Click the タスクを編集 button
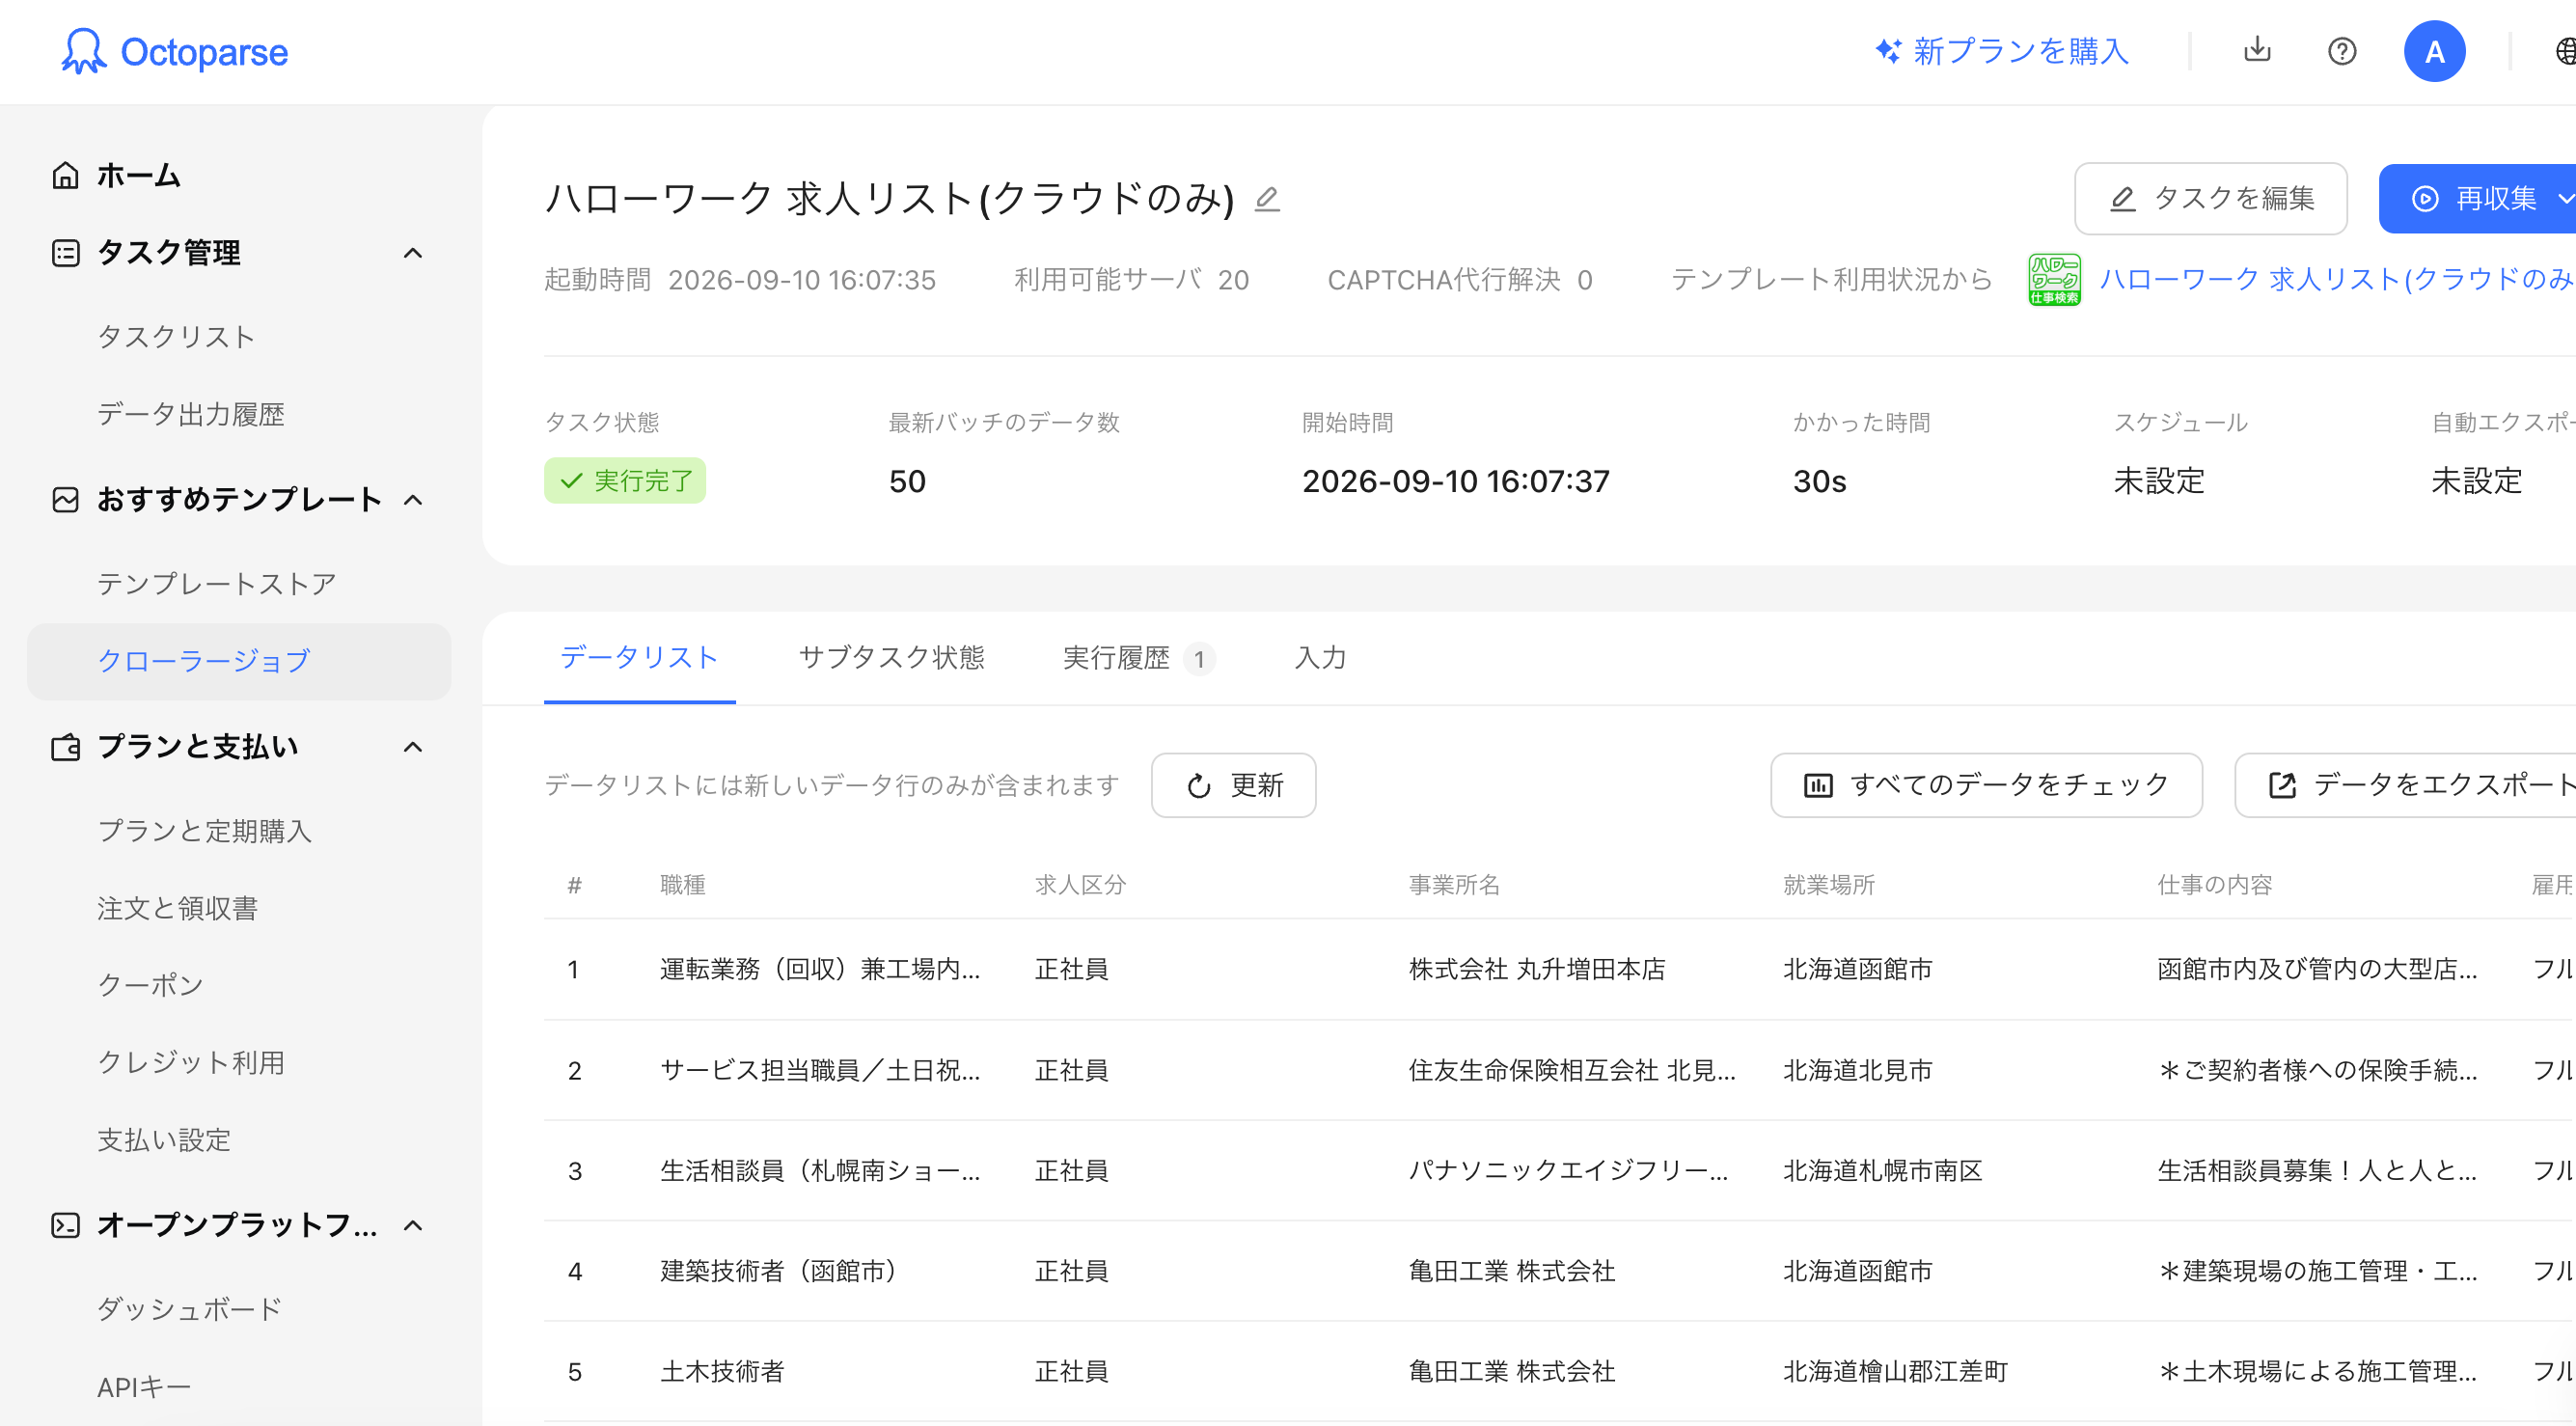 tap(2210, 198)
